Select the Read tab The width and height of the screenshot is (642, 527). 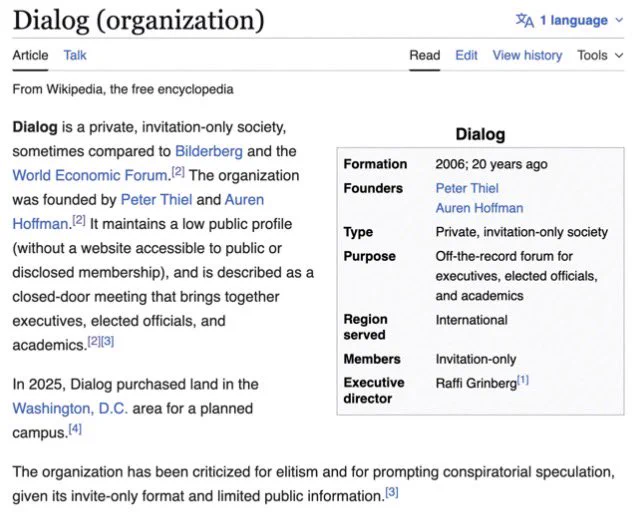(x=425, y=55)
